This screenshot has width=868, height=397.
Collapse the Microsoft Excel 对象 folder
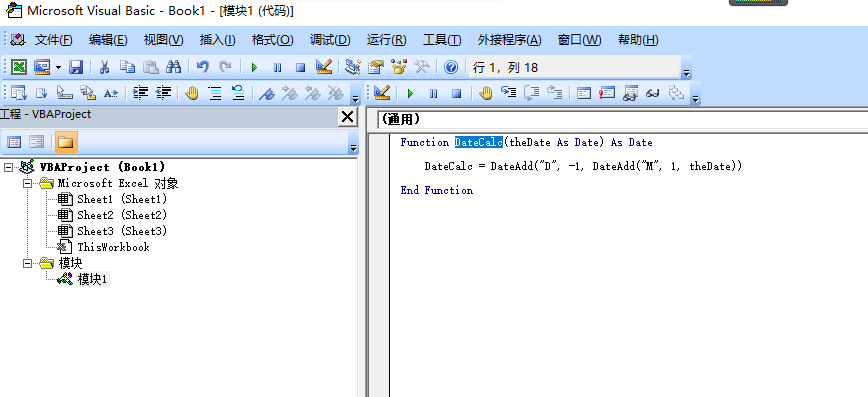[27, 183]
